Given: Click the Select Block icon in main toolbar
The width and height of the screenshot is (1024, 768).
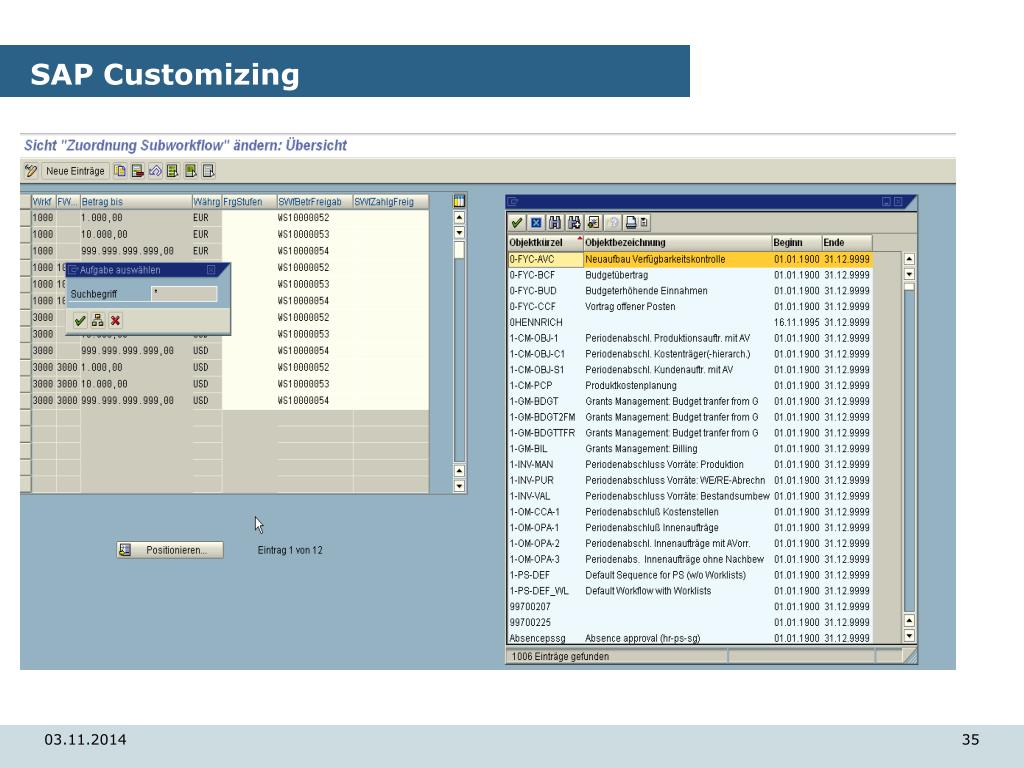Looking at the screenshot, I should (x=191, y=171).
